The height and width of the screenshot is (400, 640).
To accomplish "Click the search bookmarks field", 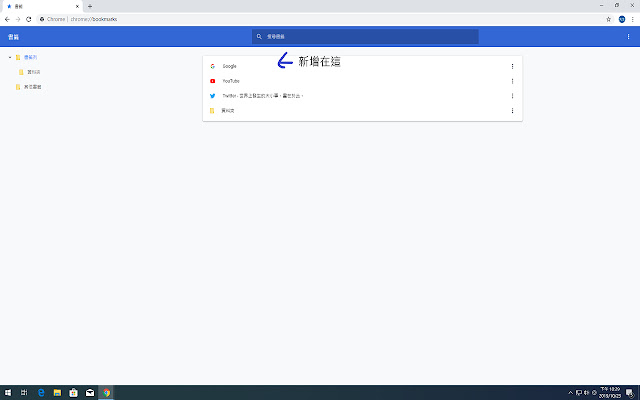I will [365, 37].
